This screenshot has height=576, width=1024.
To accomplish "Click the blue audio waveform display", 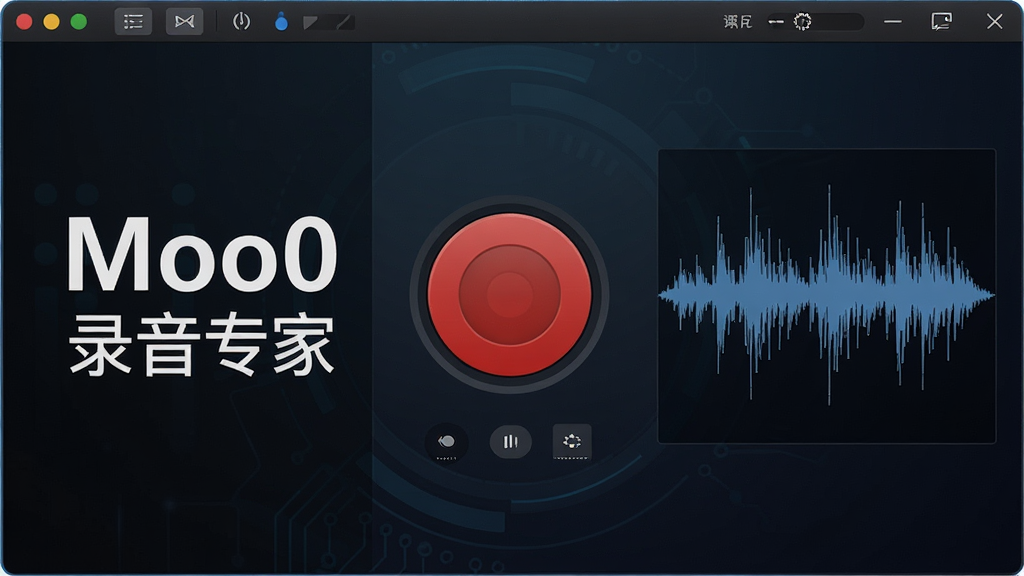I will click(826, 296).
